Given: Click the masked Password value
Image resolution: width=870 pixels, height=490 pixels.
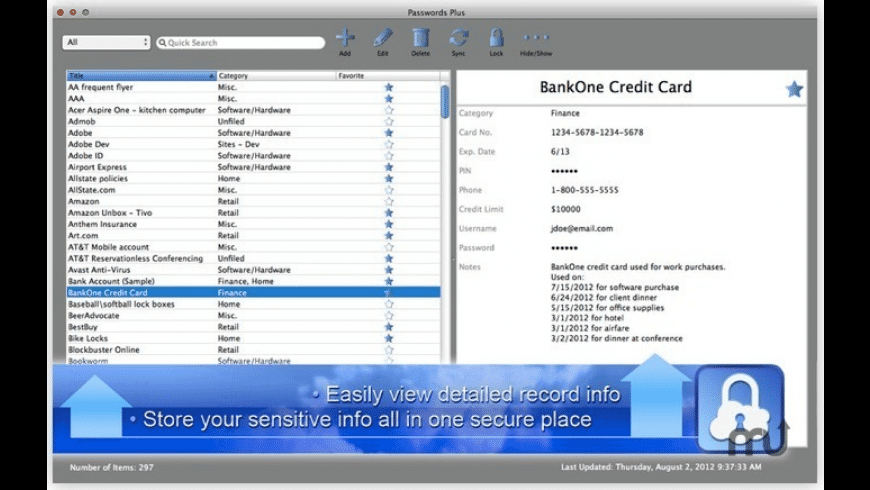Looking at the screenshot, I should (564, 248).
